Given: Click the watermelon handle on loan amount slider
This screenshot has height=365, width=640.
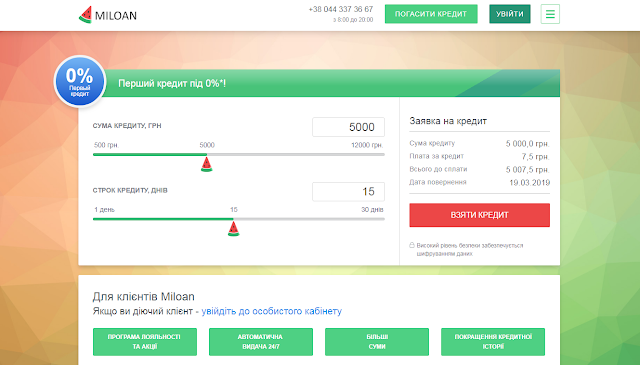Looking at the screenshot, I should pos(207,164).
